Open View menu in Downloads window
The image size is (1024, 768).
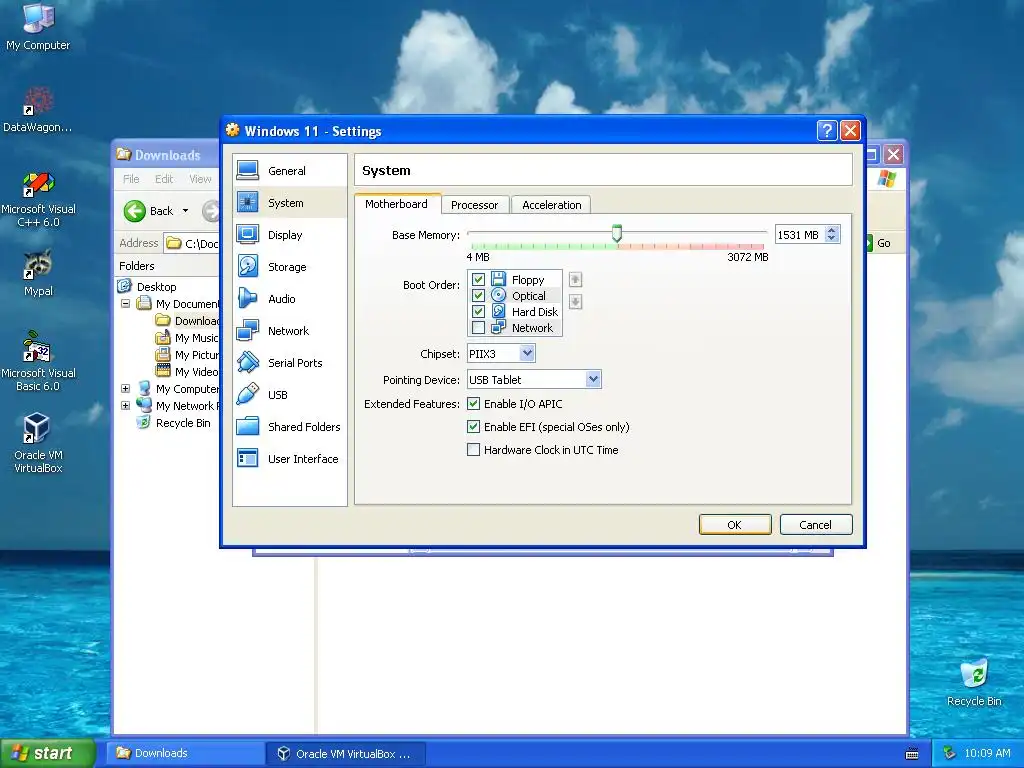click(x=200, y=179)
